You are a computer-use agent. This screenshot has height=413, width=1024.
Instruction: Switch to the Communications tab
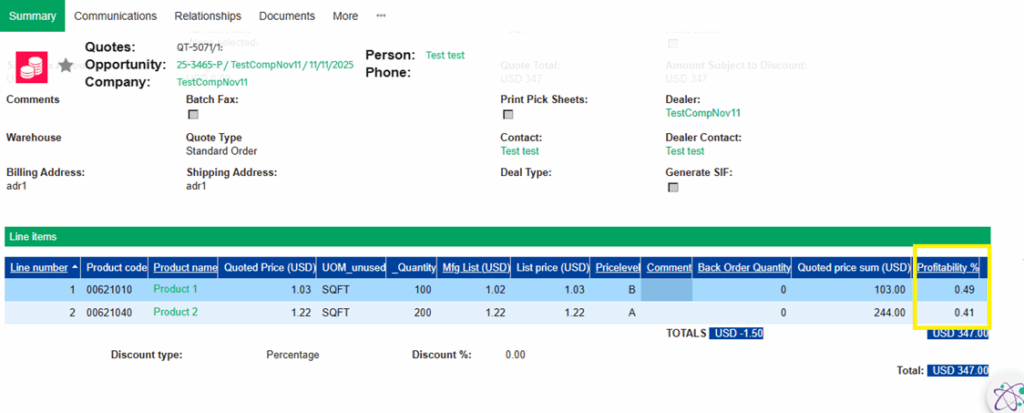[115, 16]
